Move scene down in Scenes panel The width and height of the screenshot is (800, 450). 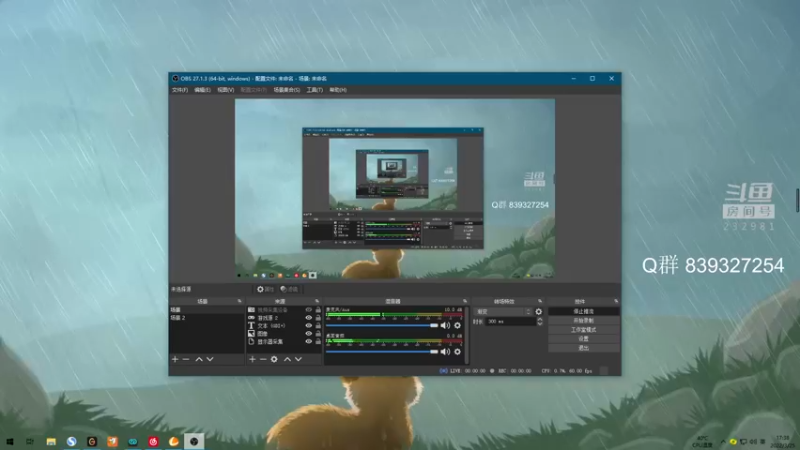pos(210,360)
